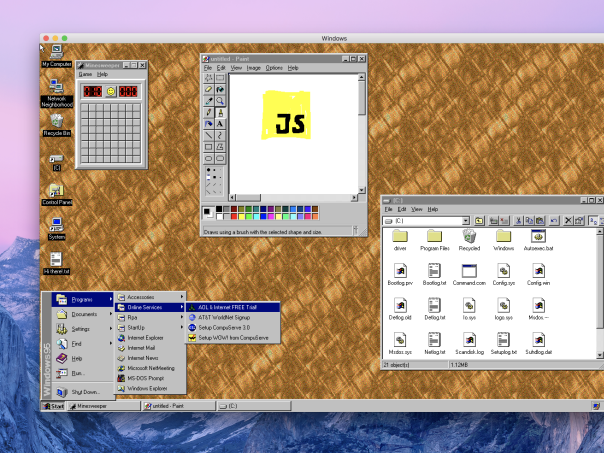Pick the Text tool in Paint
604x453 pixels.
219,124
